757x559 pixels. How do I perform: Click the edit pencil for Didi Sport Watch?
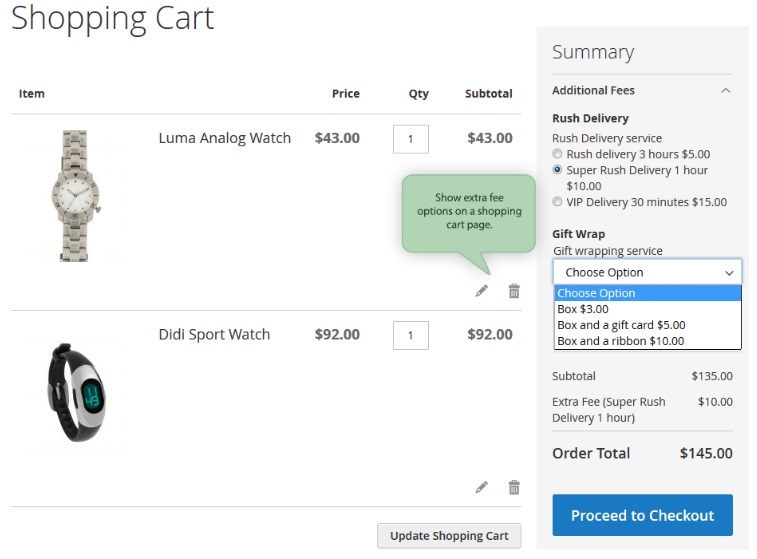click(x=482, y=487)
